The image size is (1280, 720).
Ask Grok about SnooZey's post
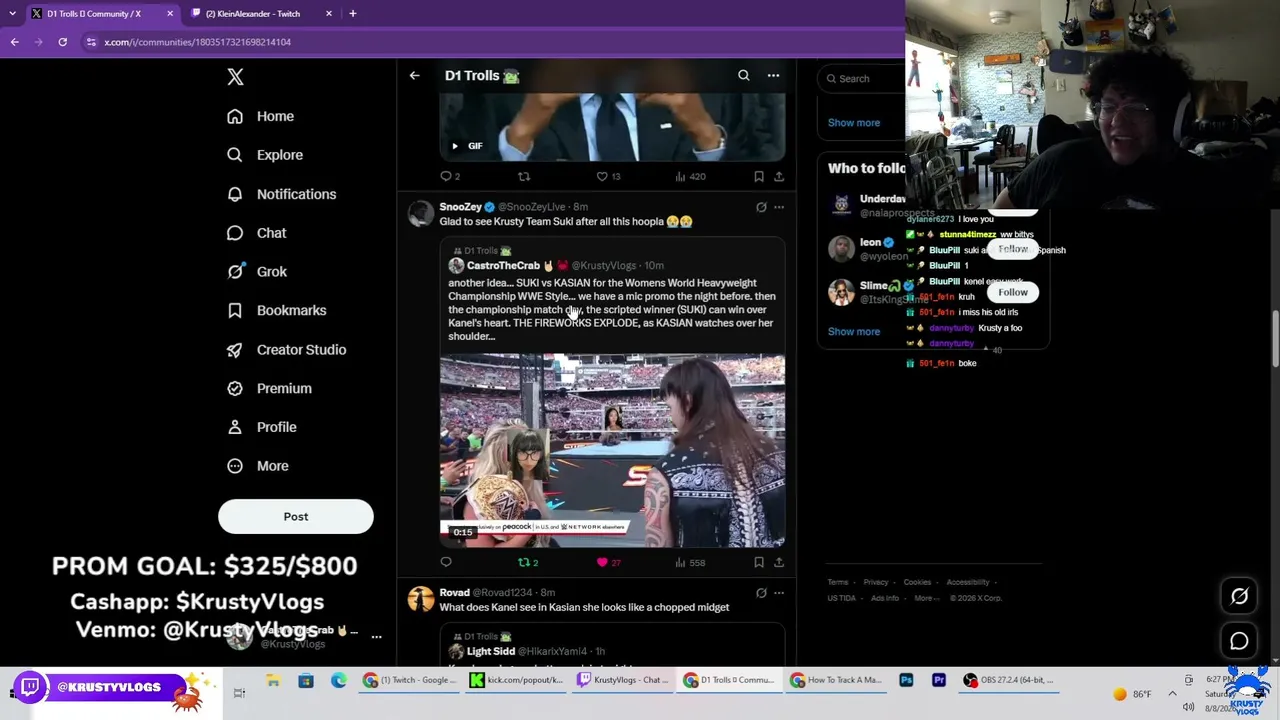coord(761,207)
